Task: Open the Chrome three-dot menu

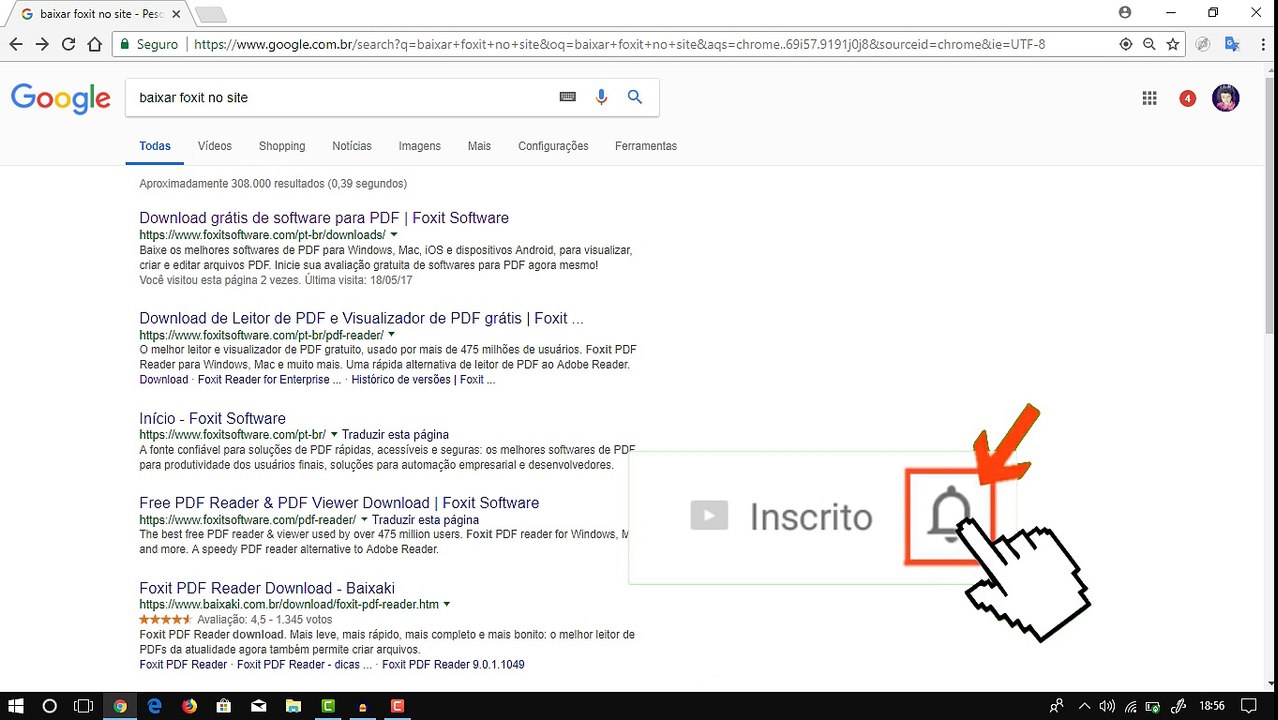Action: 1261,44
